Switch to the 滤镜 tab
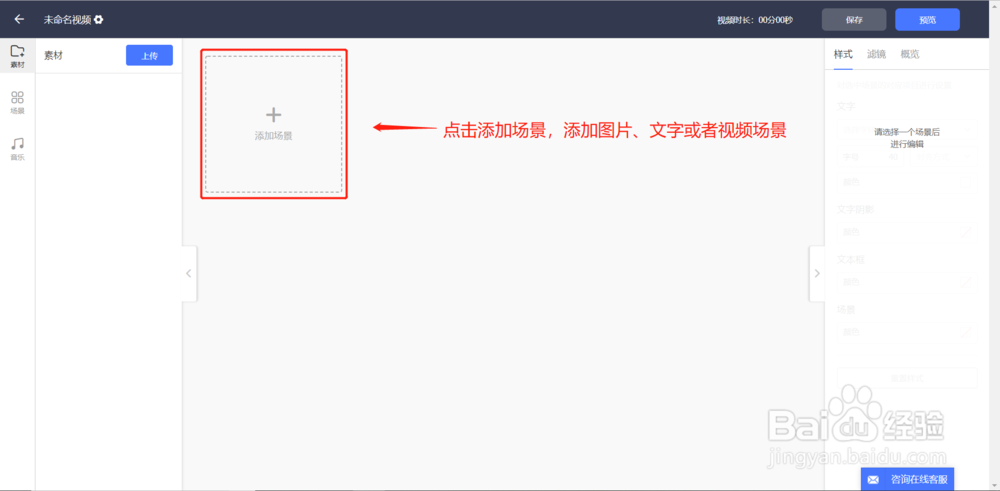The width and height of the screenshot is (1000, 491). click(x=876, y=54)
